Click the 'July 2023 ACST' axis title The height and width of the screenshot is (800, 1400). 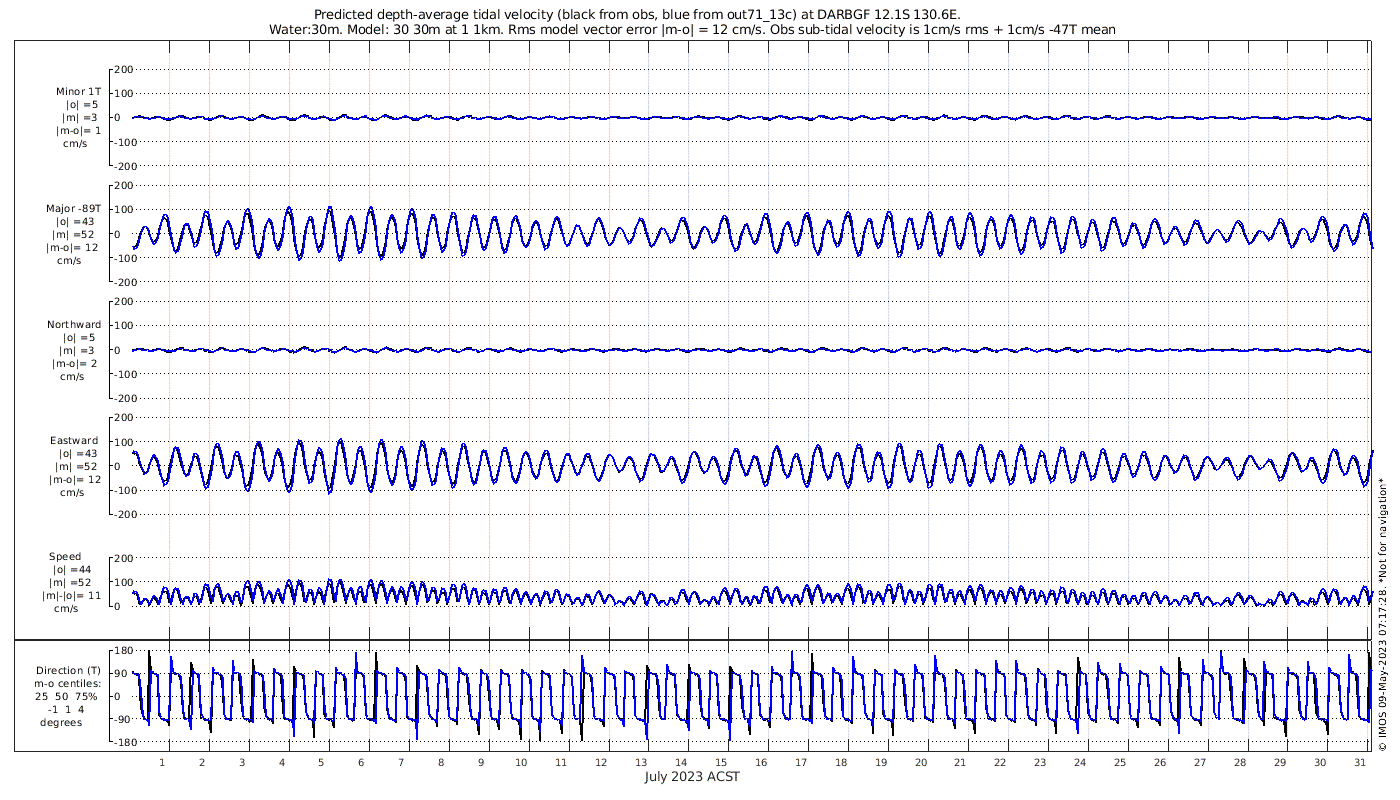tap(692, 777)
